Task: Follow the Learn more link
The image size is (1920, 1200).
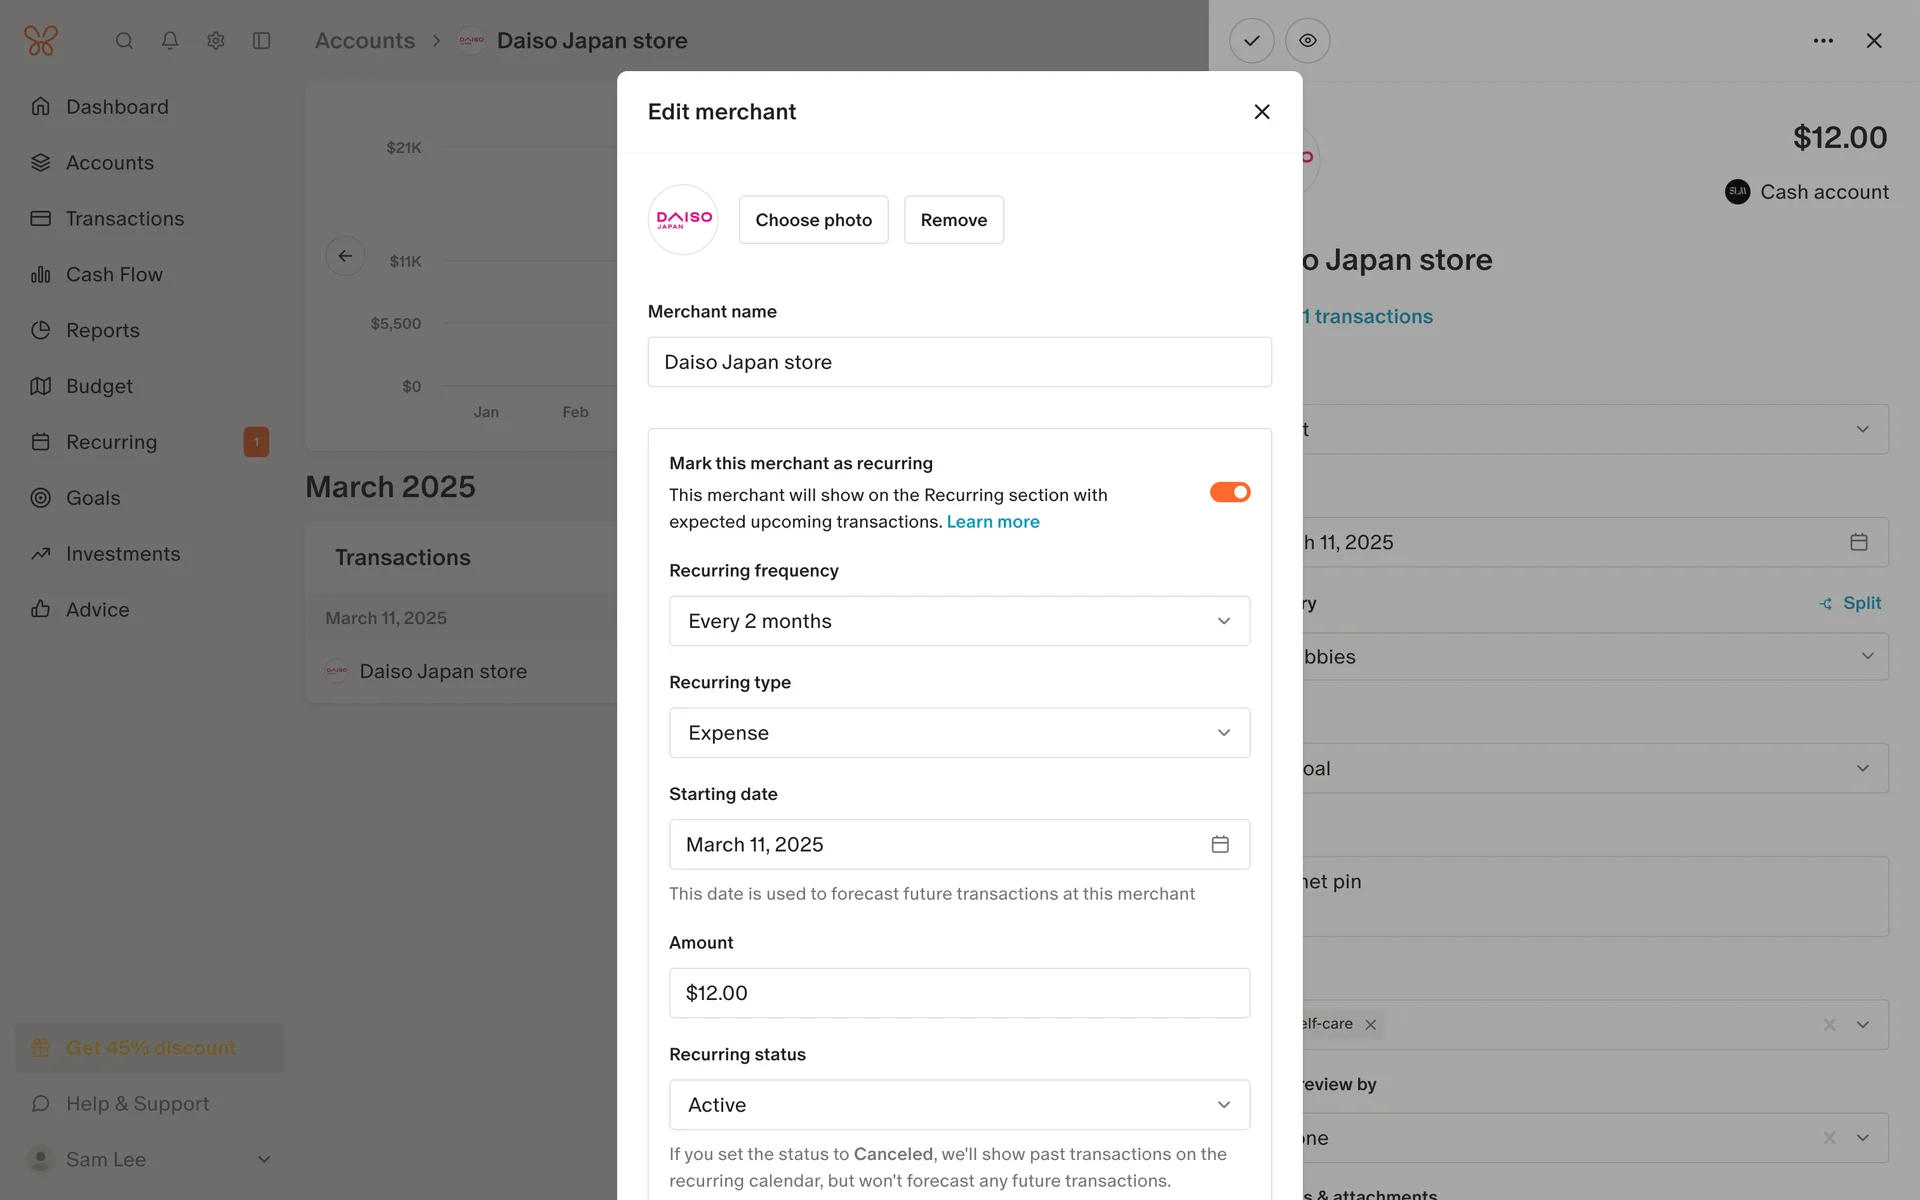Action: pyautogui.click(x=993, y=522)
